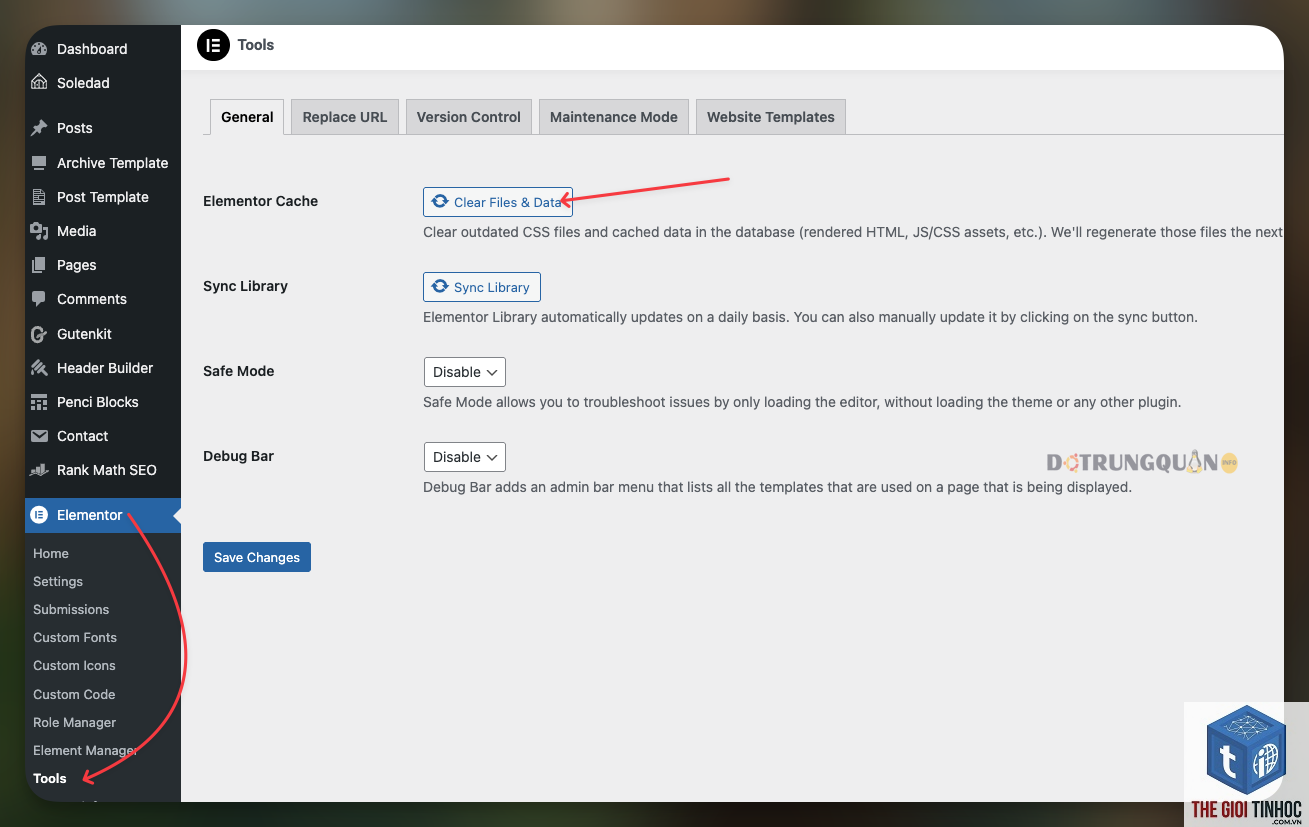Viewport: 1309px width, 827px height.
Task: Click the Safe Mode setting label
Action: point(238,371)
